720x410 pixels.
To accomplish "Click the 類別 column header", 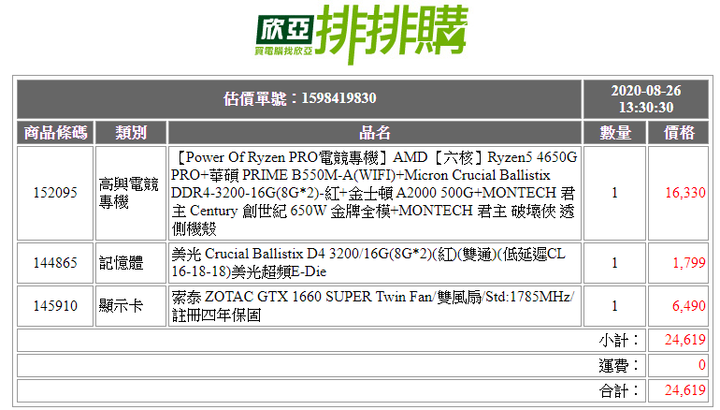I will tap(131, 133).
